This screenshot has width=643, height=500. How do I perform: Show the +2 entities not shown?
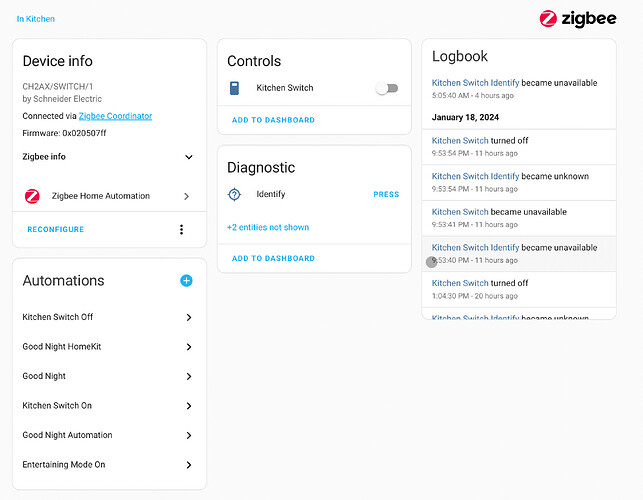point(268,227)
